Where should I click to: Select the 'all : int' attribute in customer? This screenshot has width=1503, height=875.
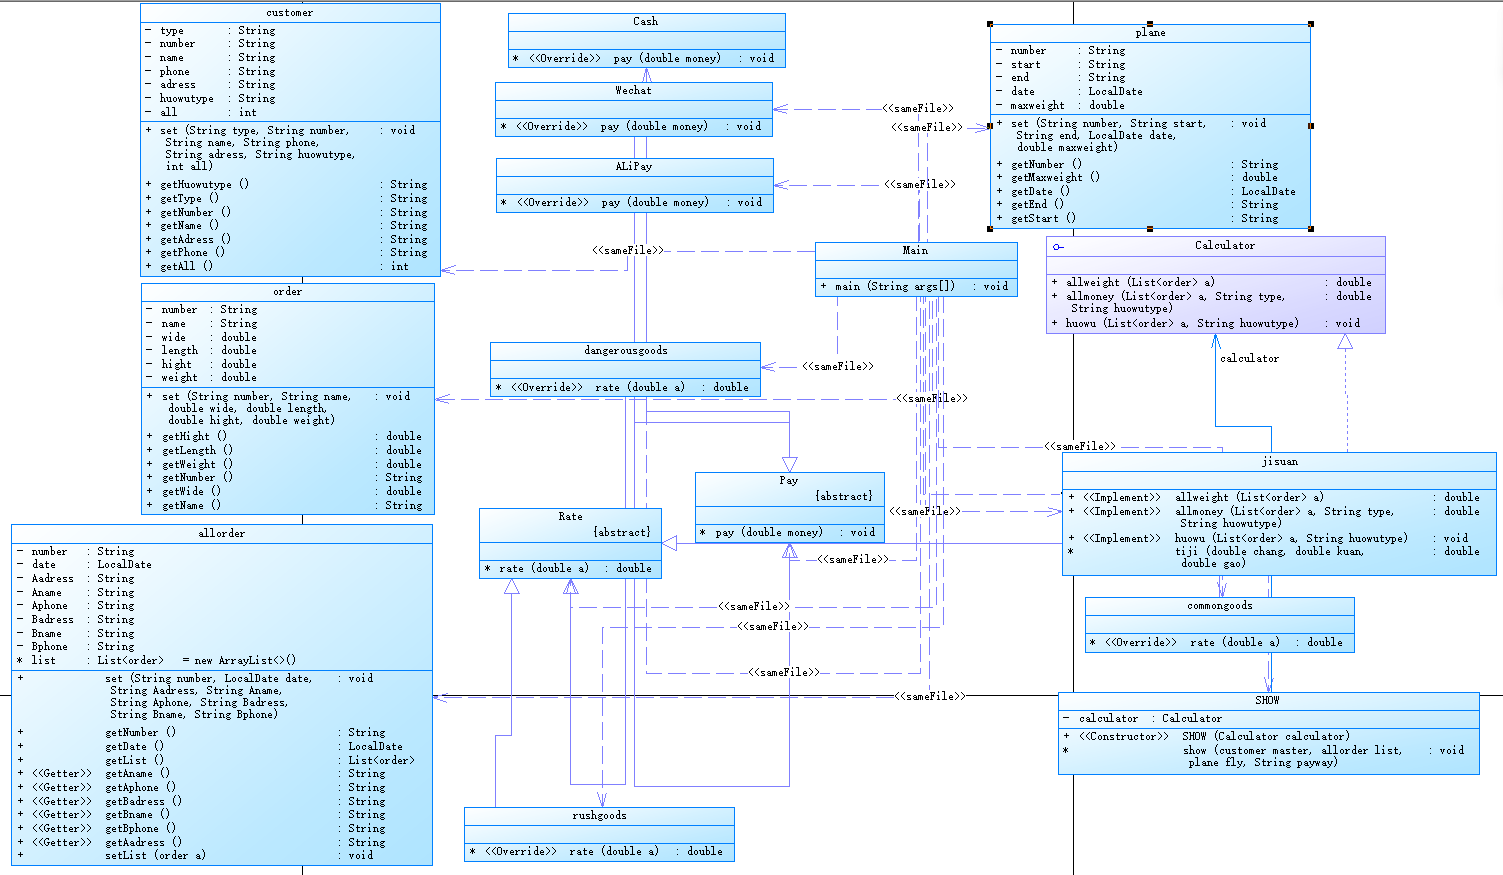(x=201, y=112)
